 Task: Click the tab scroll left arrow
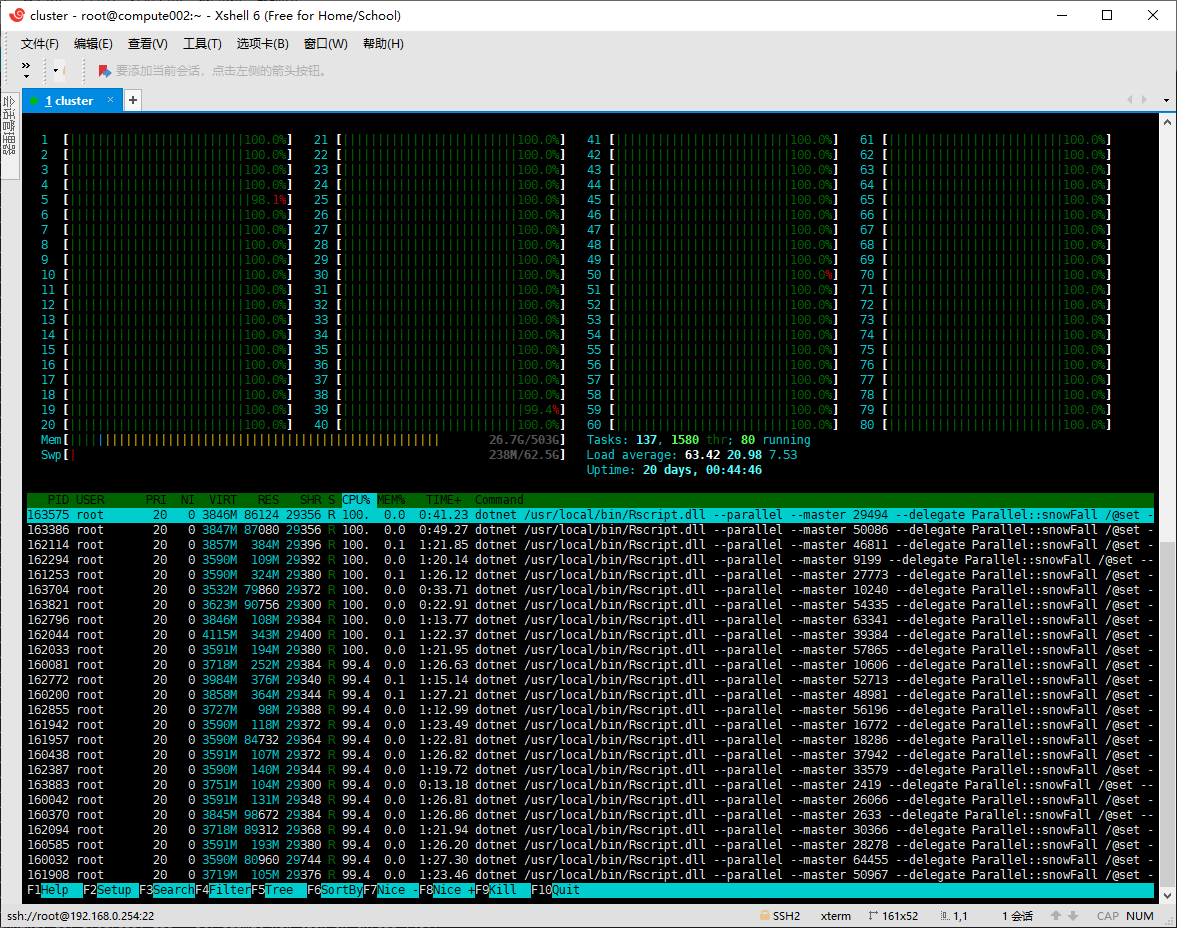(x=1130, y=100)
